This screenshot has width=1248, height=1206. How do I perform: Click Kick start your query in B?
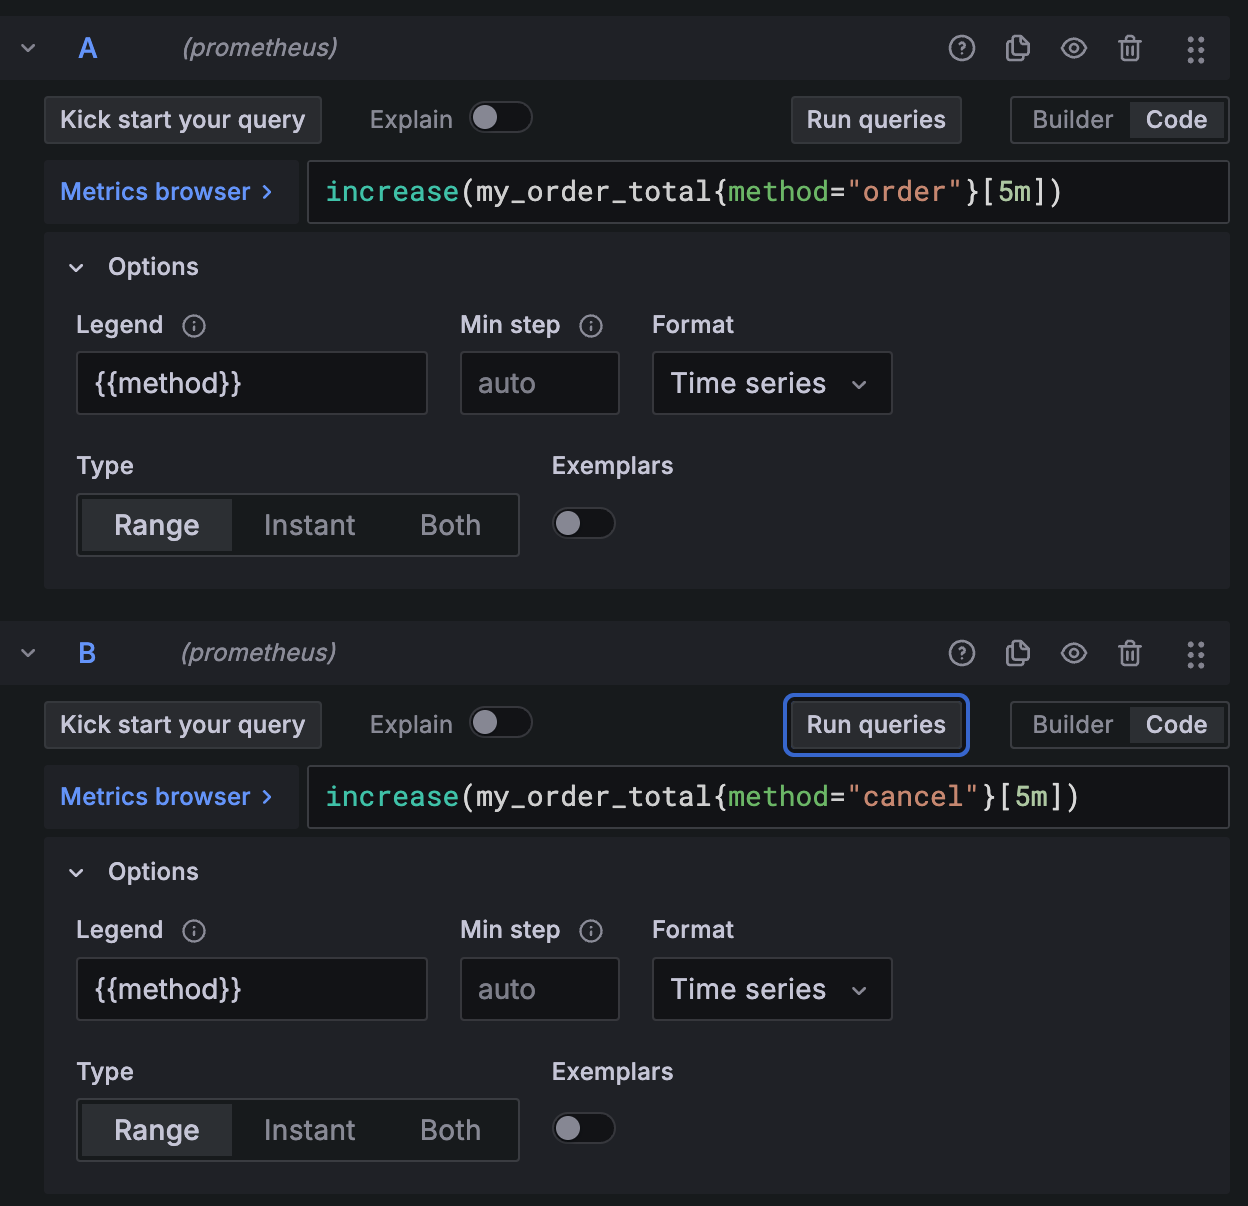183,725
